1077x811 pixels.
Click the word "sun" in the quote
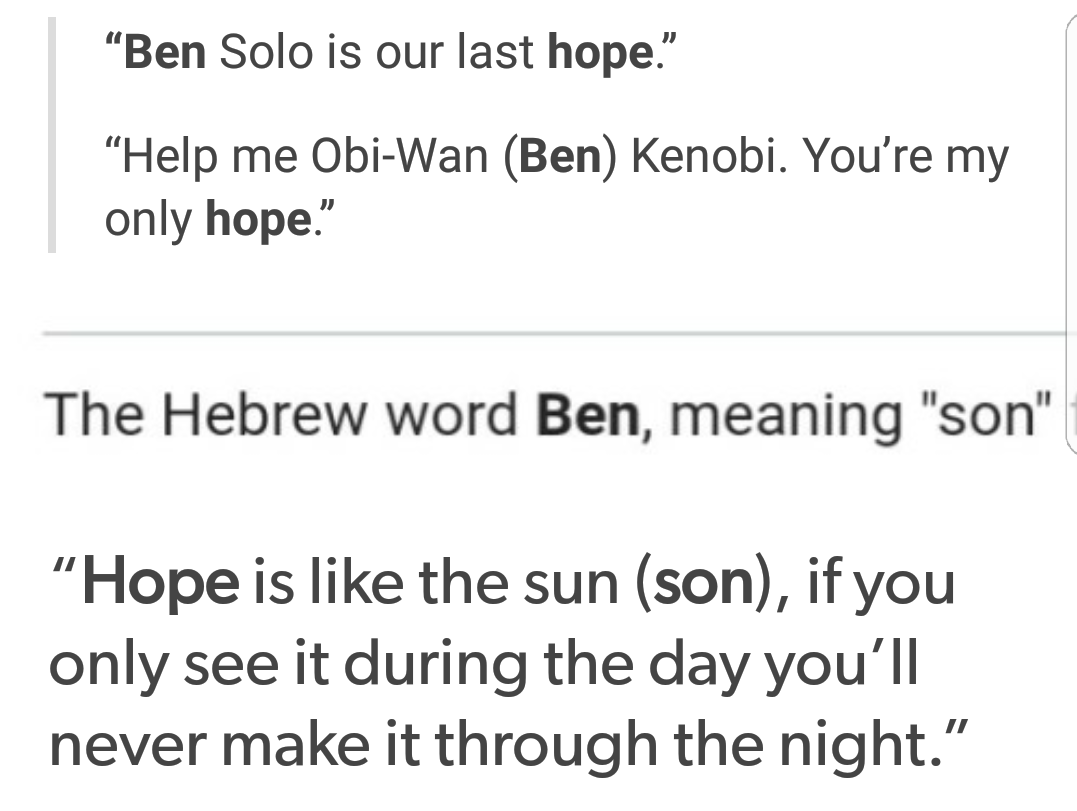coord(578,585)
